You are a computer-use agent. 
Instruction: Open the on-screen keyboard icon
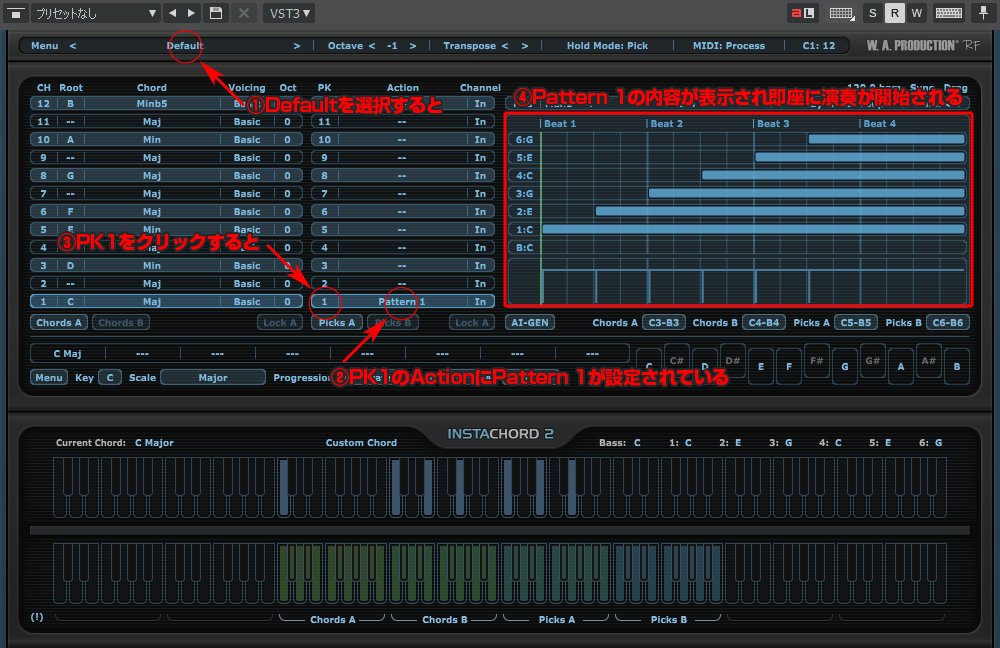click(x=948, y=13)
